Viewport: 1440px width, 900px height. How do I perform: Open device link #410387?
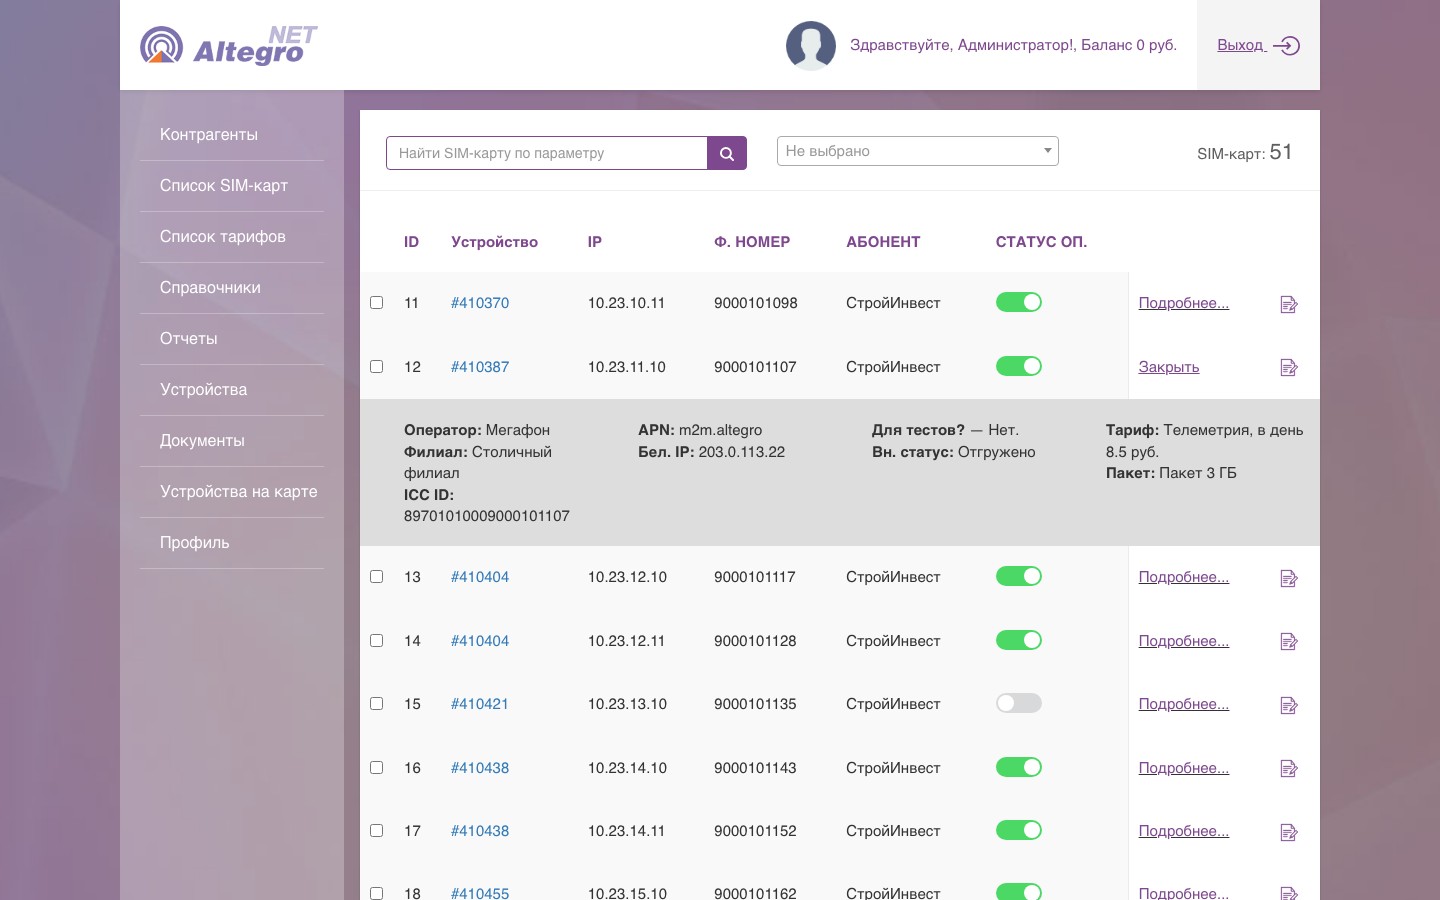point(480,367)
